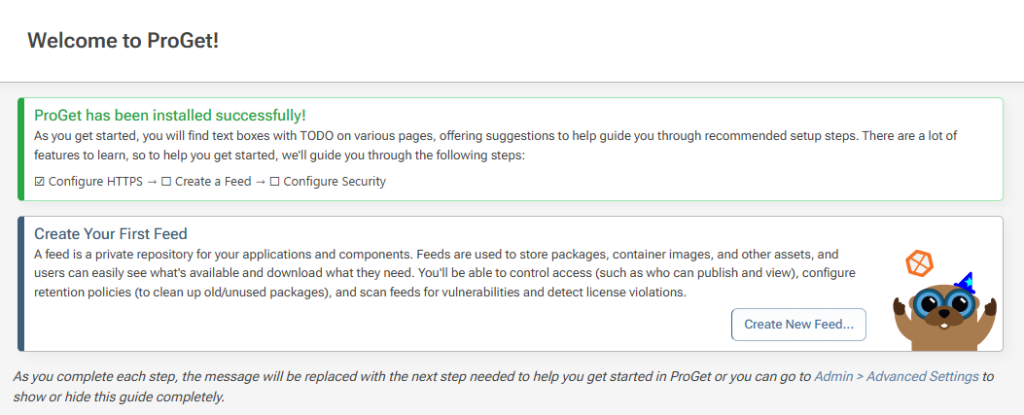Toggle the checked Configure HTTPS checkbox
The image size is (1024, 415).
[40, 182]
